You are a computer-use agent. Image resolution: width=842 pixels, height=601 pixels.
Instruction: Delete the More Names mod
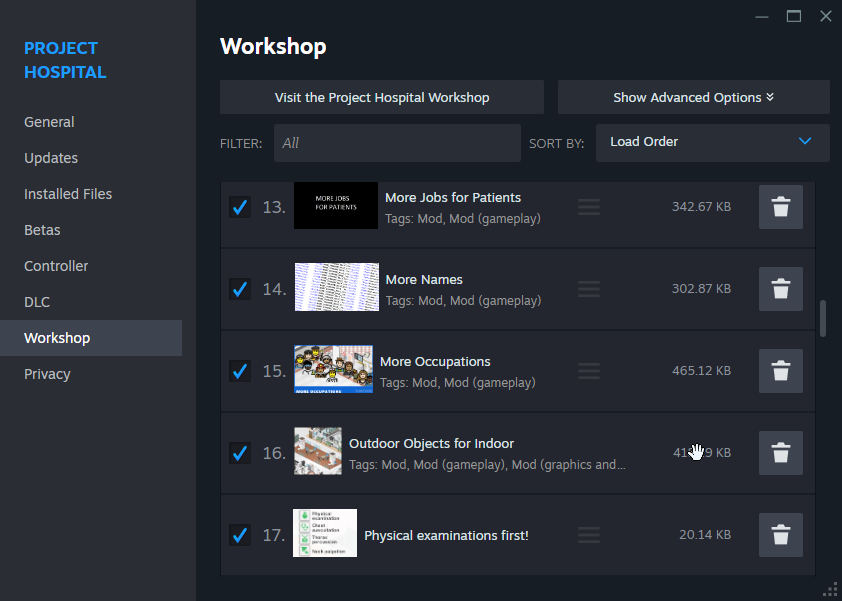tap(780, 289)
